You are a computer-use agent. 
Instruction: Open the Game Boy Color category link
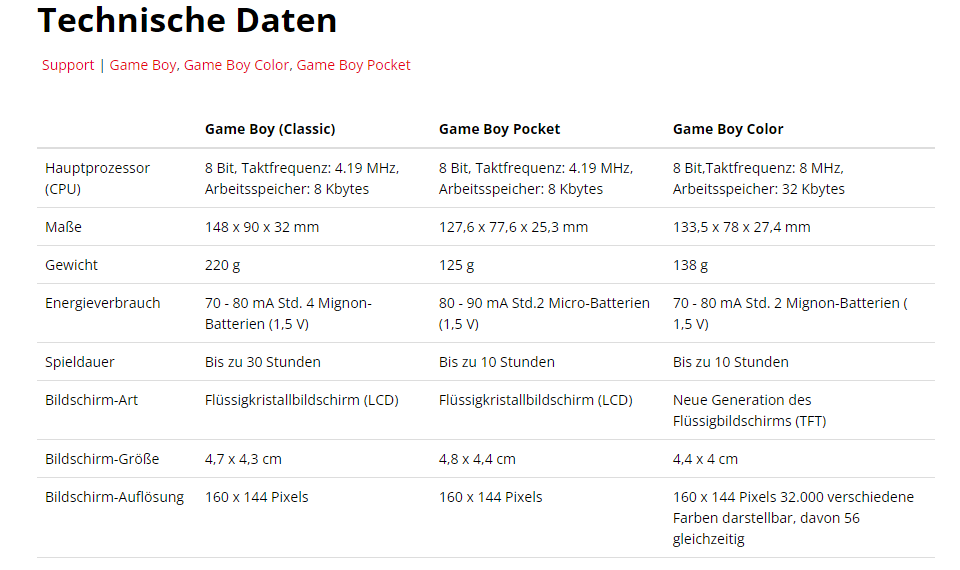coord(236,65)
